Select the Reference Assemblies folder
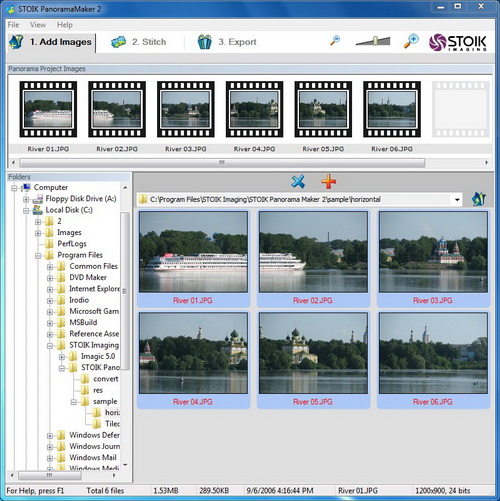The image size is (500, 501). pos(94,334)
